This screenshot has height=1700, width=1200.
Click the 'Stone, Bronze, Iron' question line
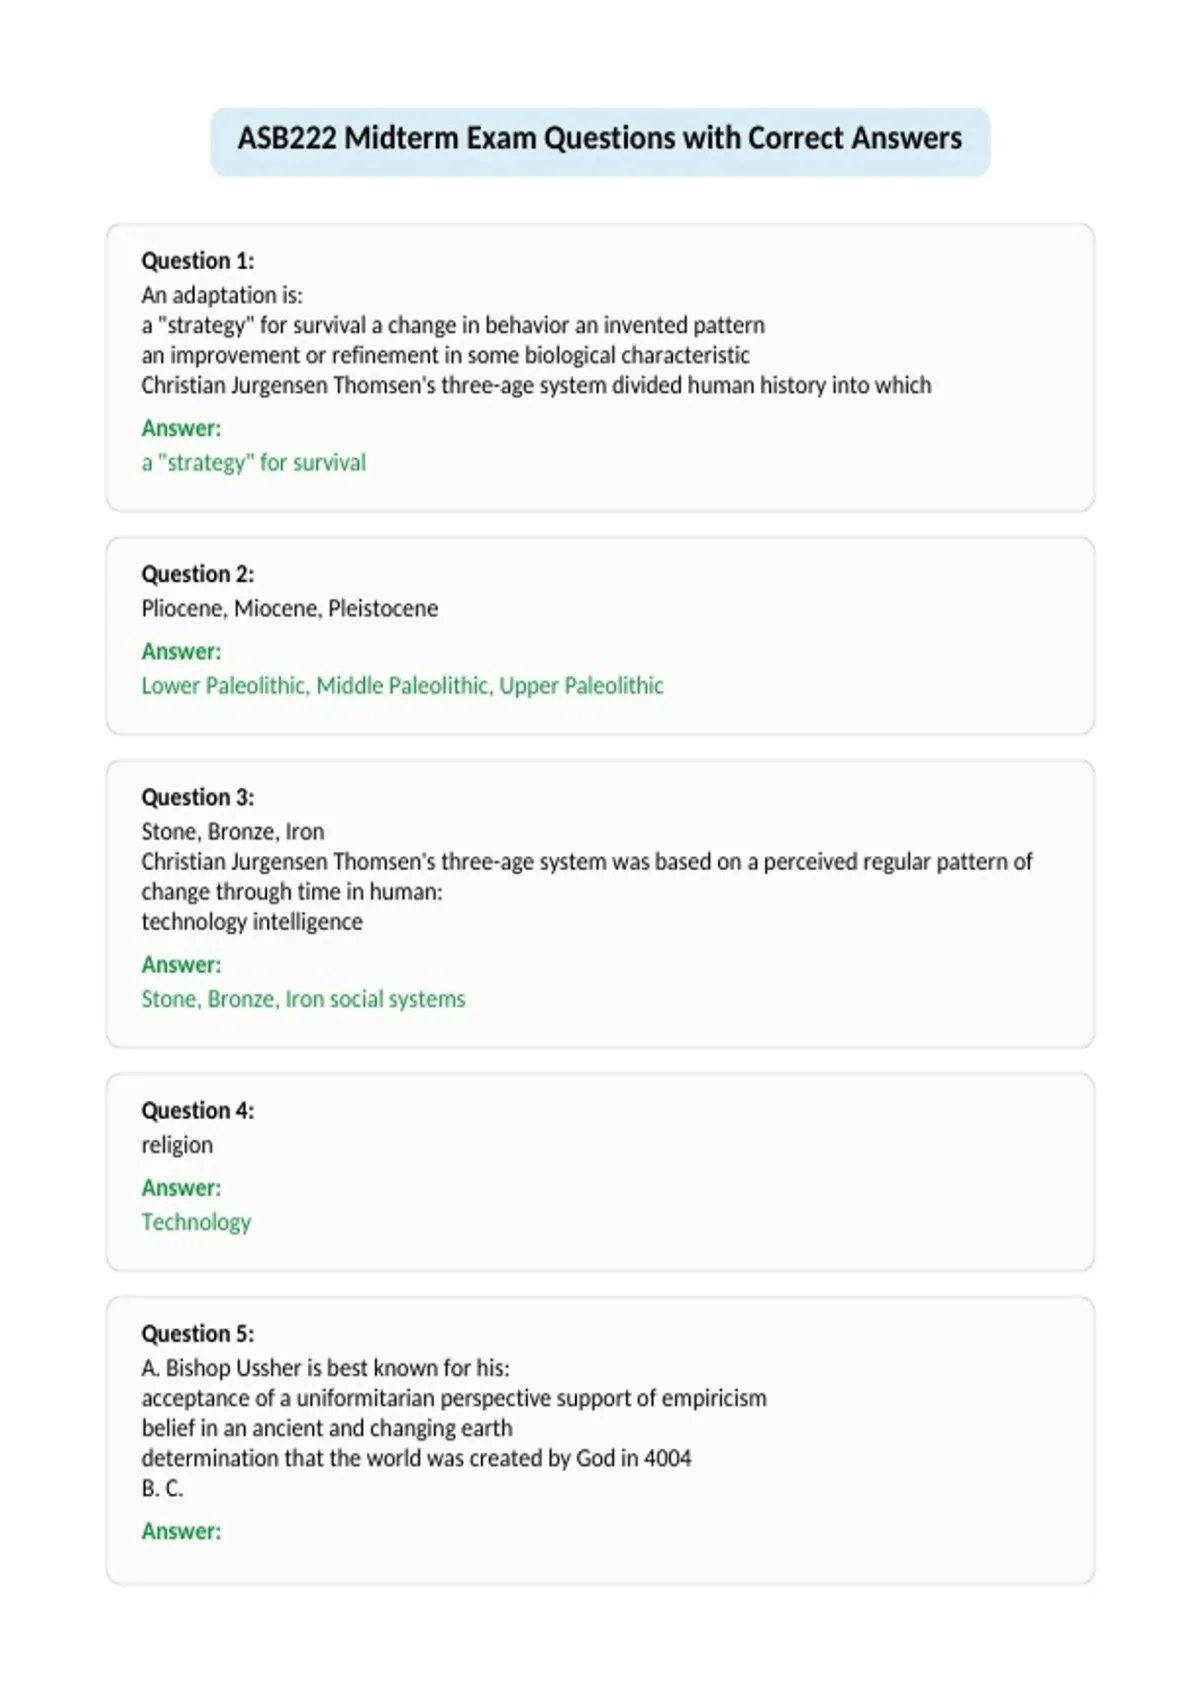(233, 831)
